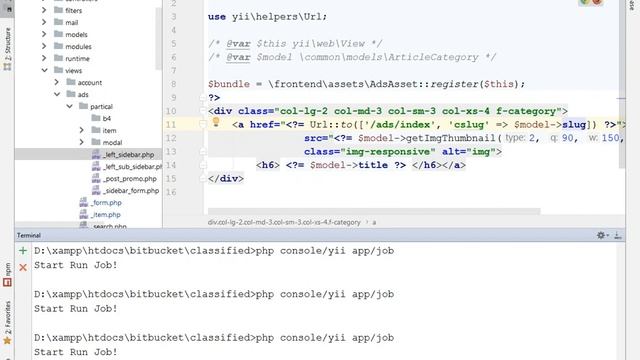
Task: Click 'use yii\helpers\Url;' on line 3
Action: 267,17
